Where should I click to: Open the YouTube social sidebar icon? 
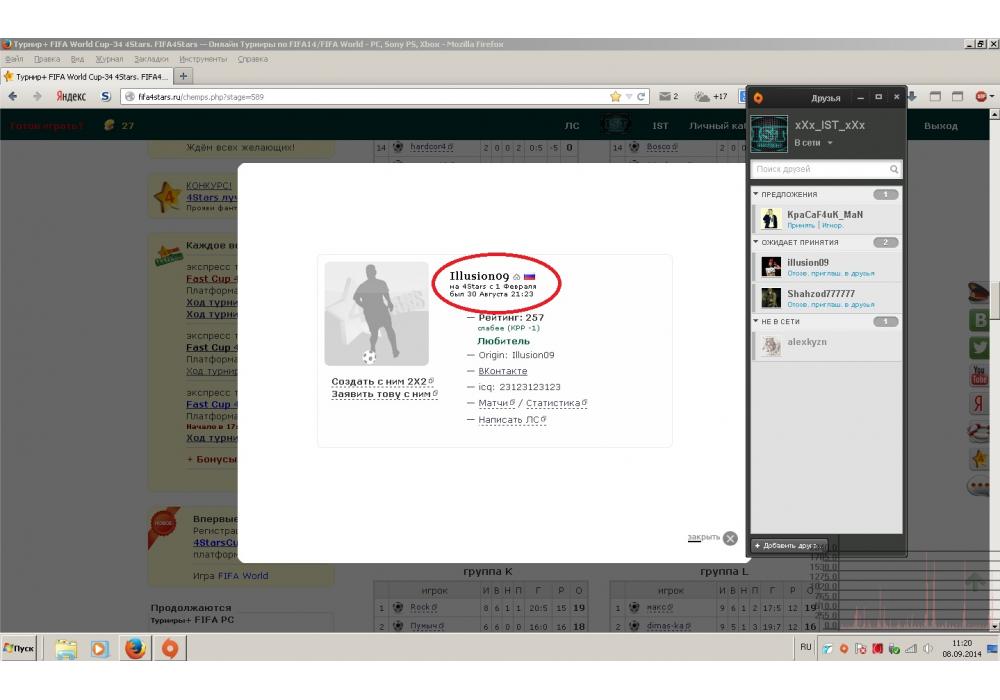979,375
